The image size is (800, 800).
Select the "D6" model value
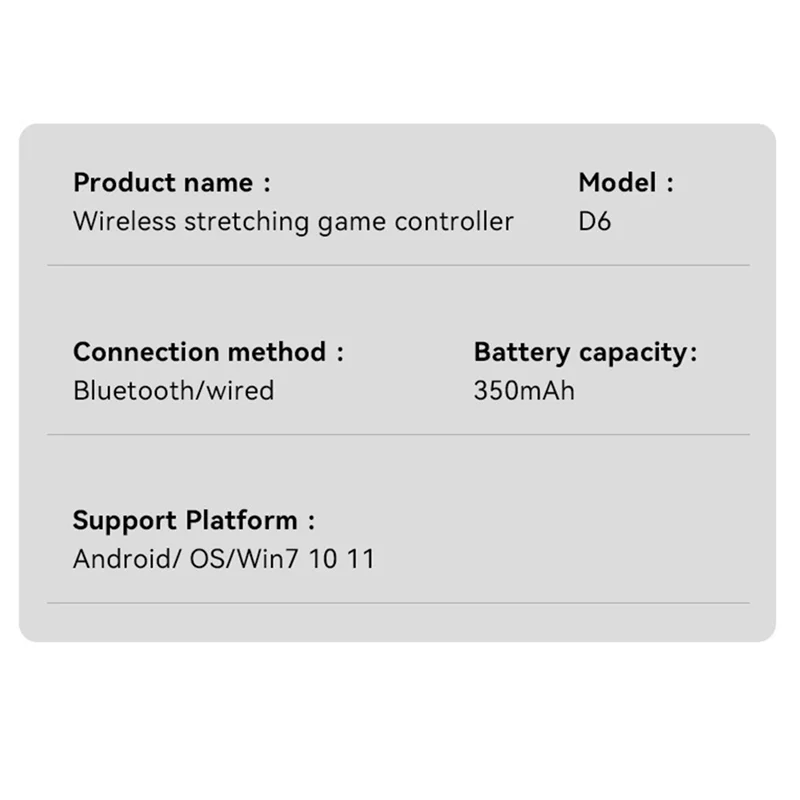point(594,222)
